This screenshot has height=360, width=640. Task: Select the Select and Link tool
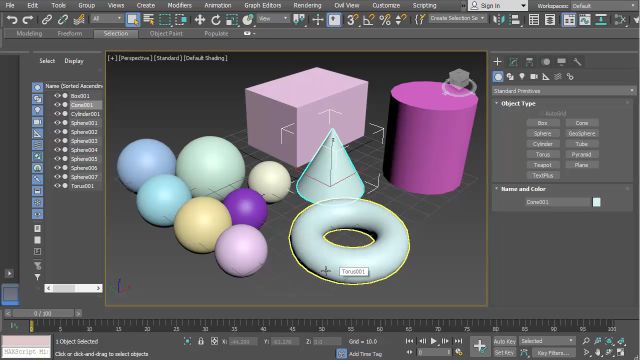[47, 19]
